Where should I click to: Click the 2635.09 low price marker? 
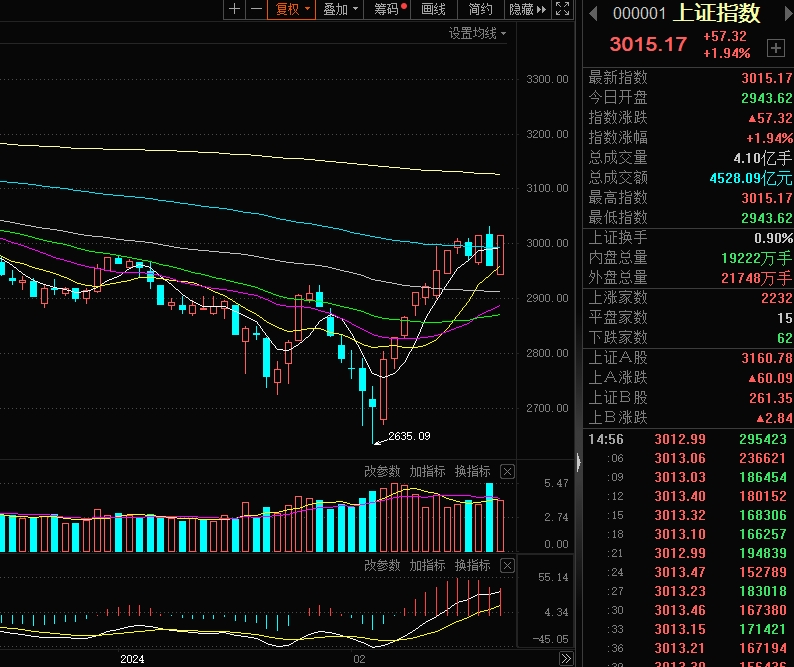(x=409, y=436)
